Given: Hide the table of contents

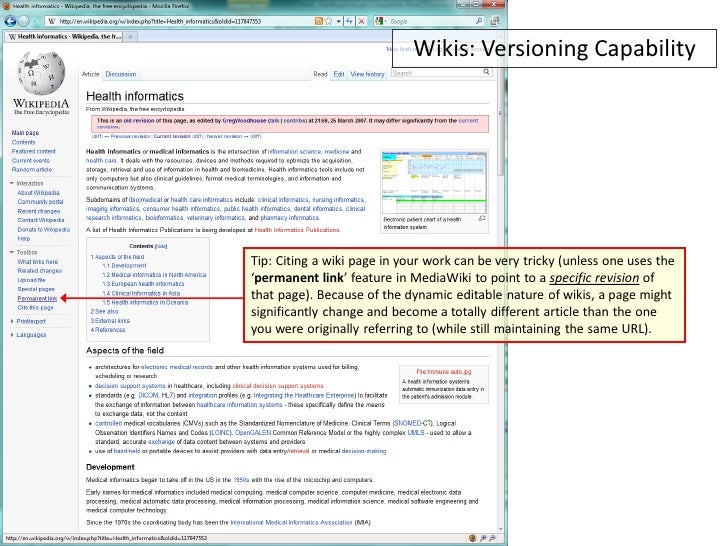Looking at the screenshot, I should pos(161,246).
